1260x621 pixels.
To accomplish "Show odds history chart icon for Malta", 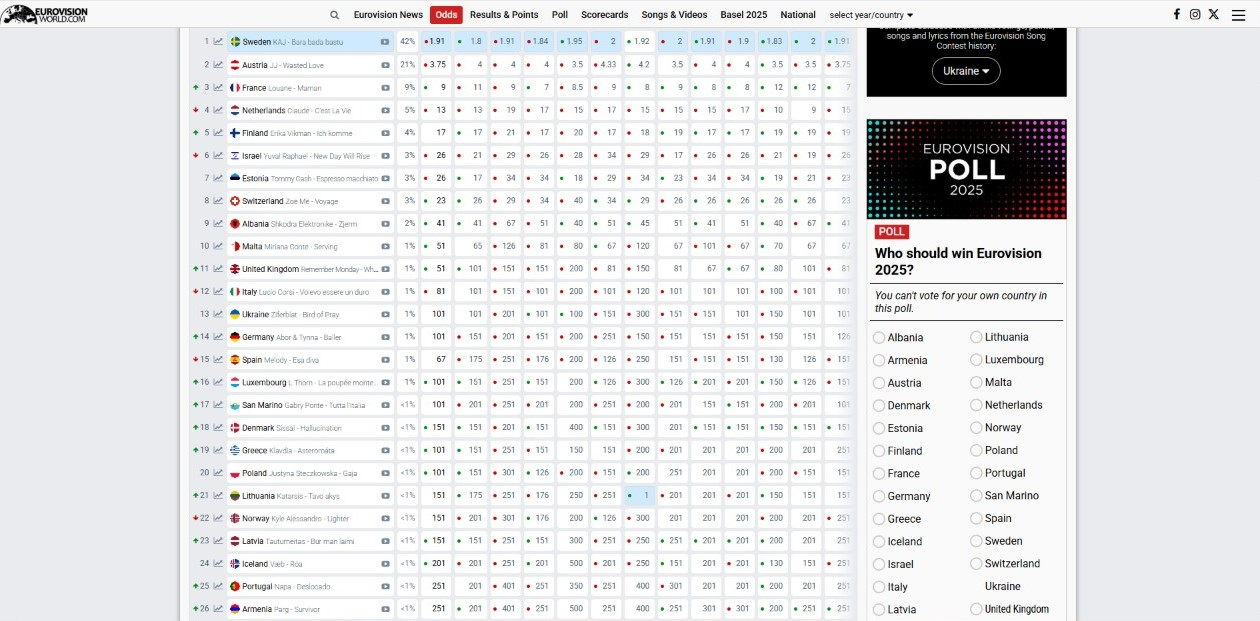I will (x=218, y=246).
